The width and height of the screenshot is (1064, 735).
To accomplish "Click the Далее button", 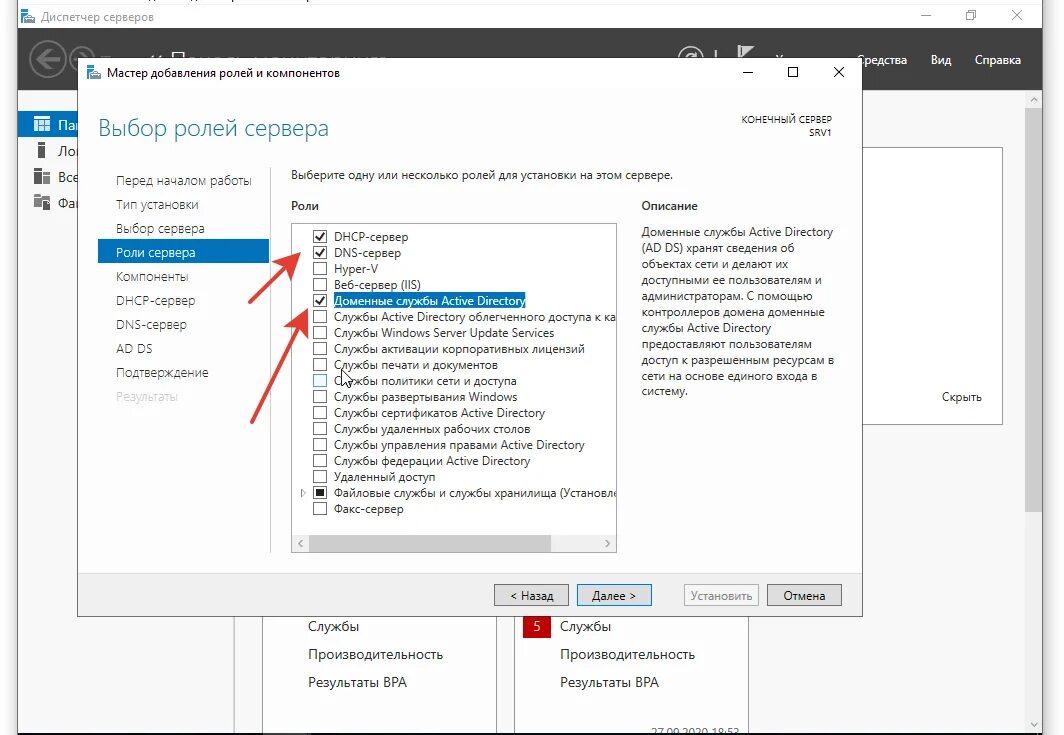I will pyautogui.click(x=614, y=595).
